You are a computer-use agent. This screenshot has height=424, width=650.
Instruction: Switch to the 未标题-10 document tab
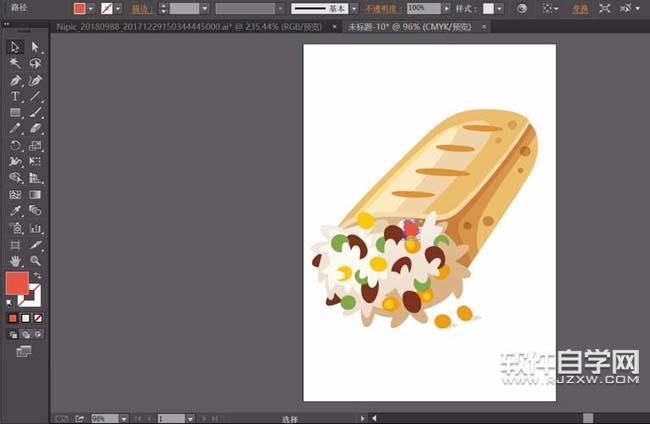click(410, 27)
